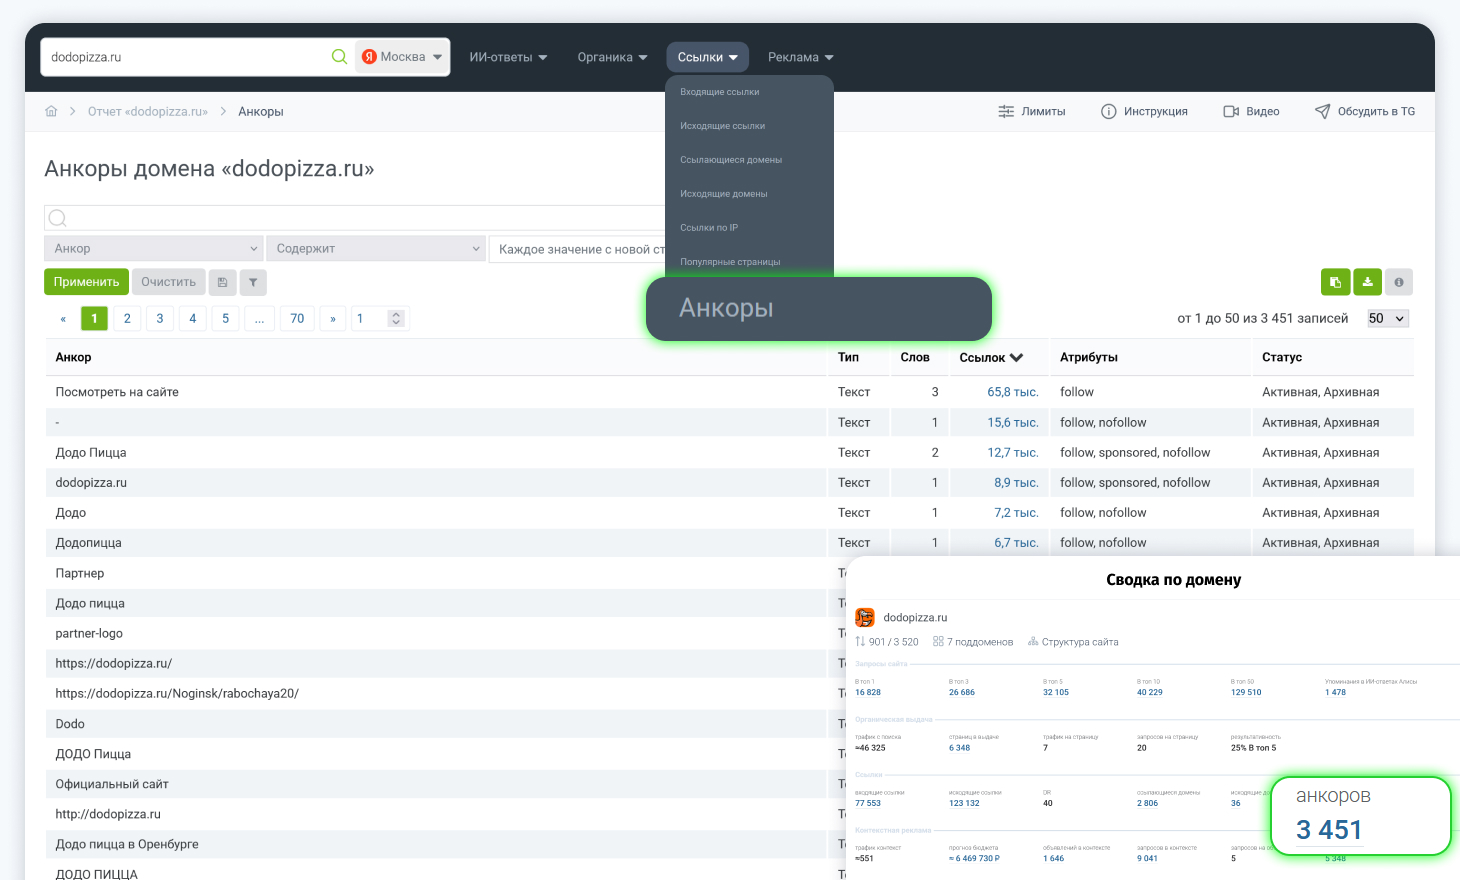Click the green copy to clipboard icon
The height and width of the screenshot is (880, 1460).
pyautogui.click(x=1335, y=282)
